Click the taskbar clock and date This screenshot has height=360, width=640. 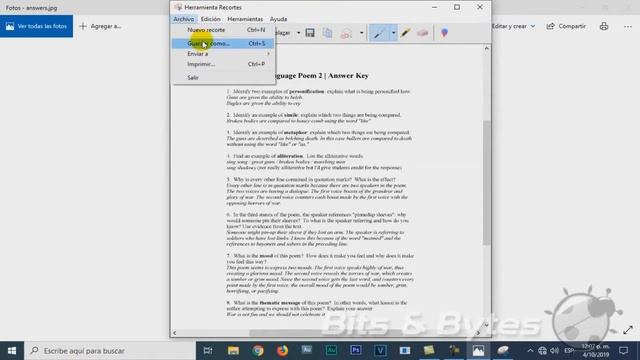pyautogui.click(x=596, y=351)
